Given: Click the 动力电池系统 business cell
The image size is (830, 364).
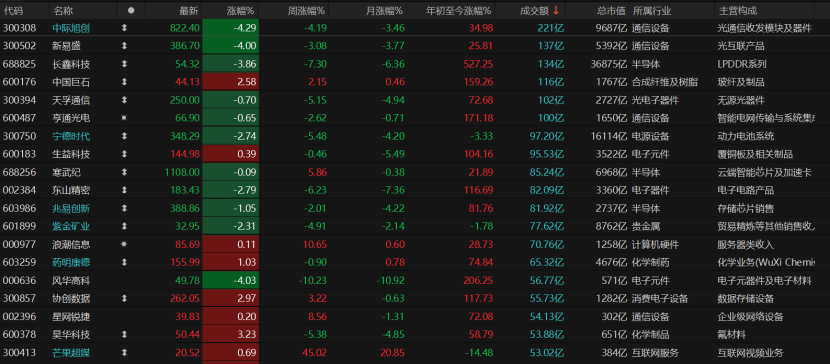Looking at the screenshot, I should (746, 136).
